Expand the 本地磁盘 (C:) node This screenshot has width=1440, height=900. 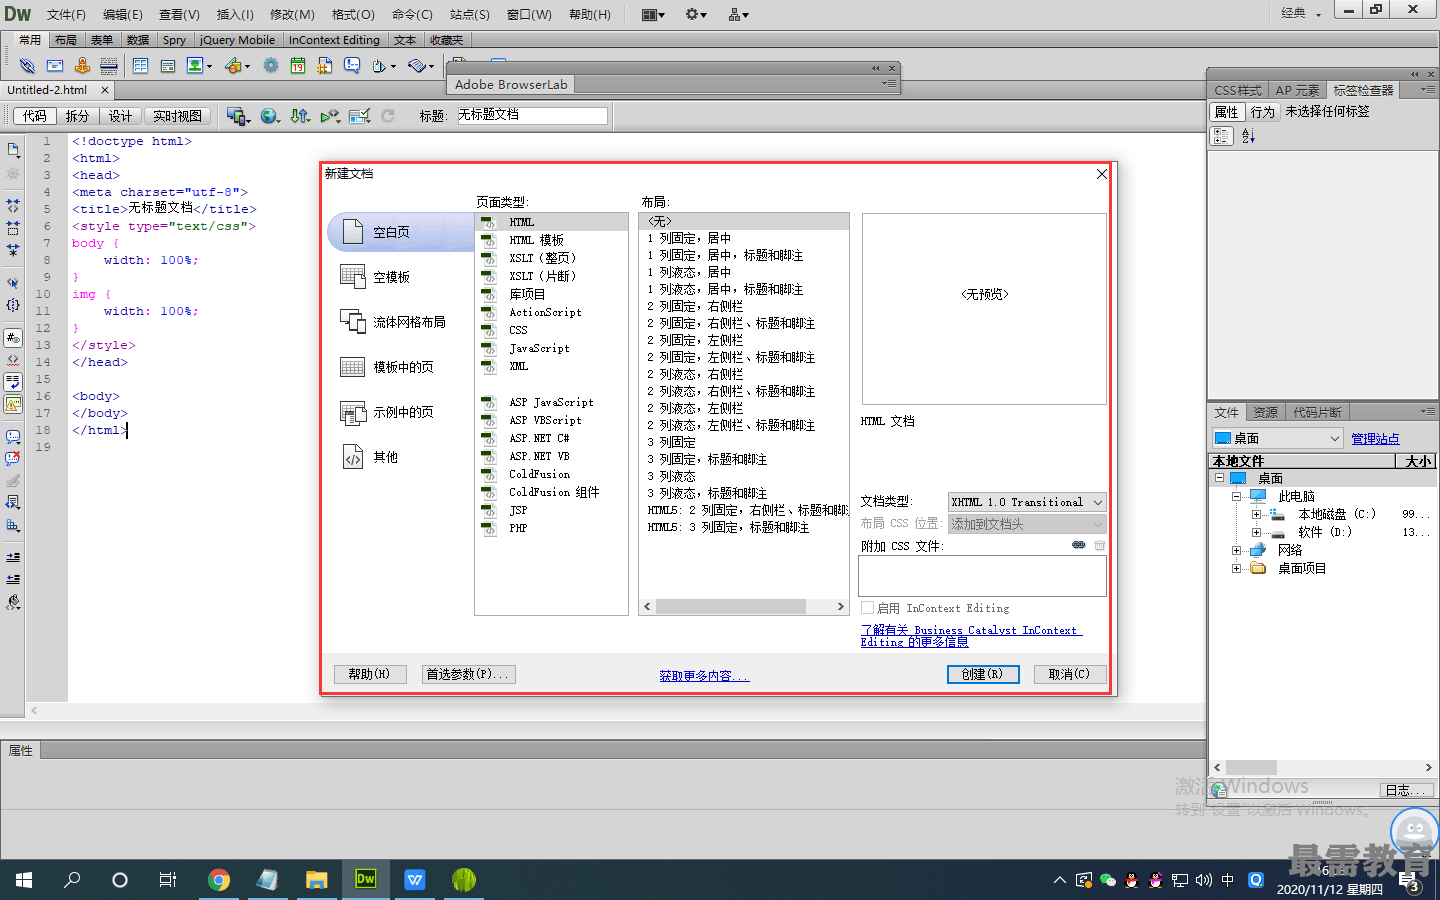tap(1256, 514)
